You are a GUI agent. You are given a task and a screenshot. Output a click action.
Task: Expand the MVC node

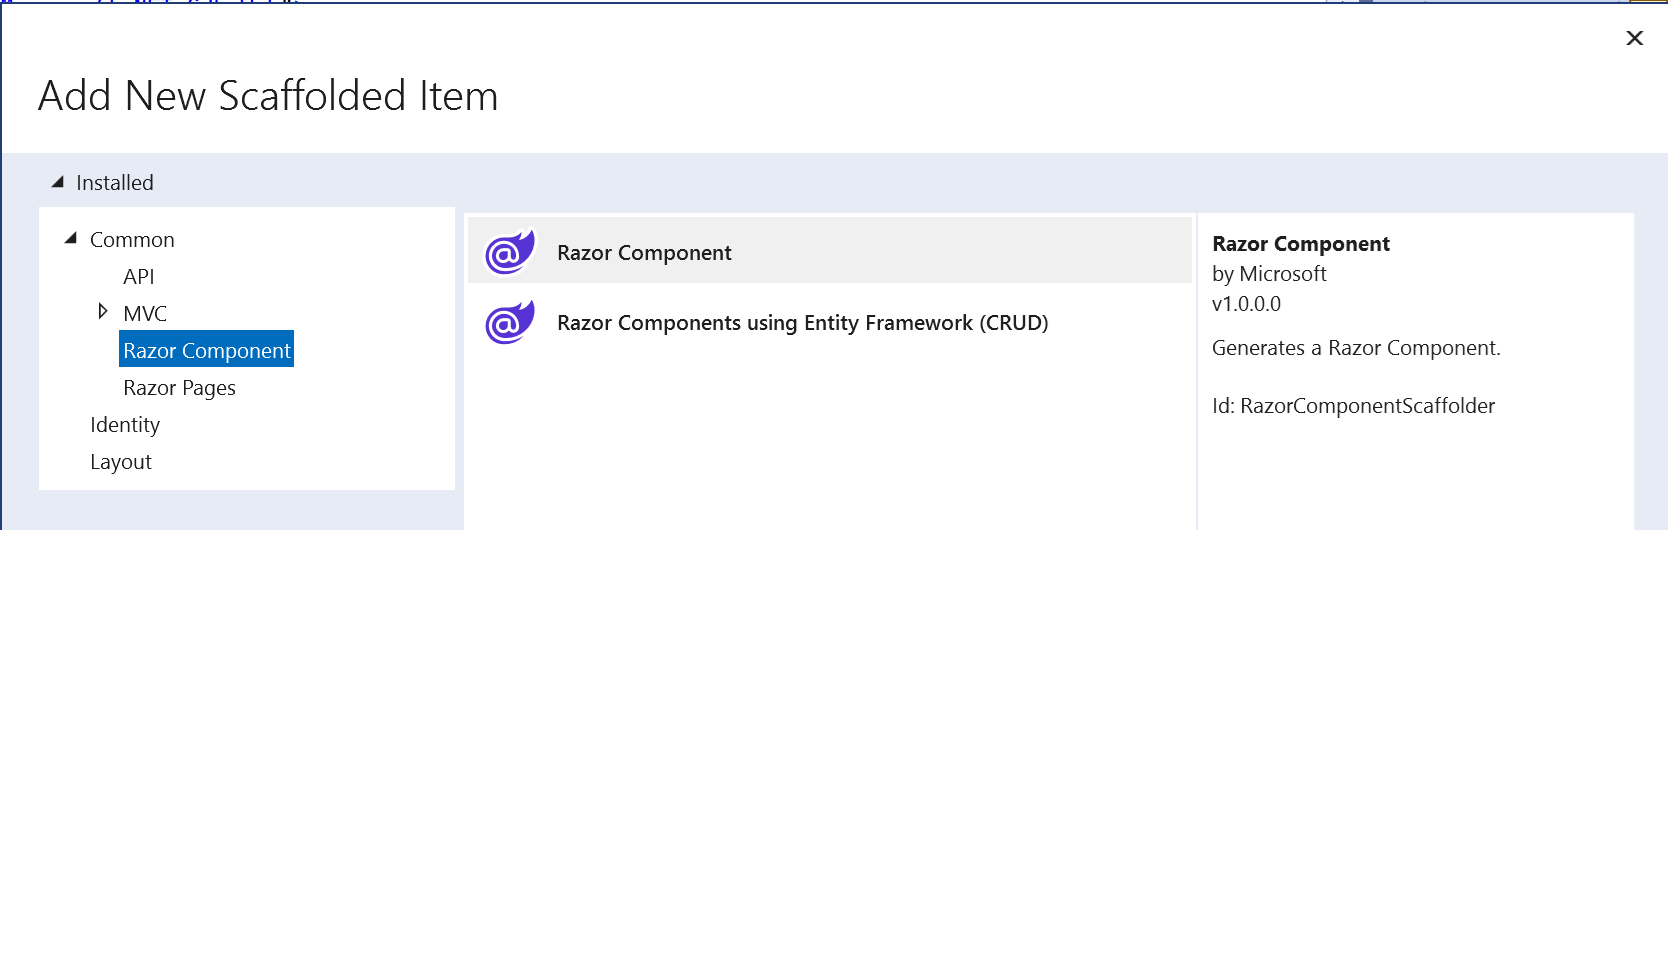click(x=103, y=311)
